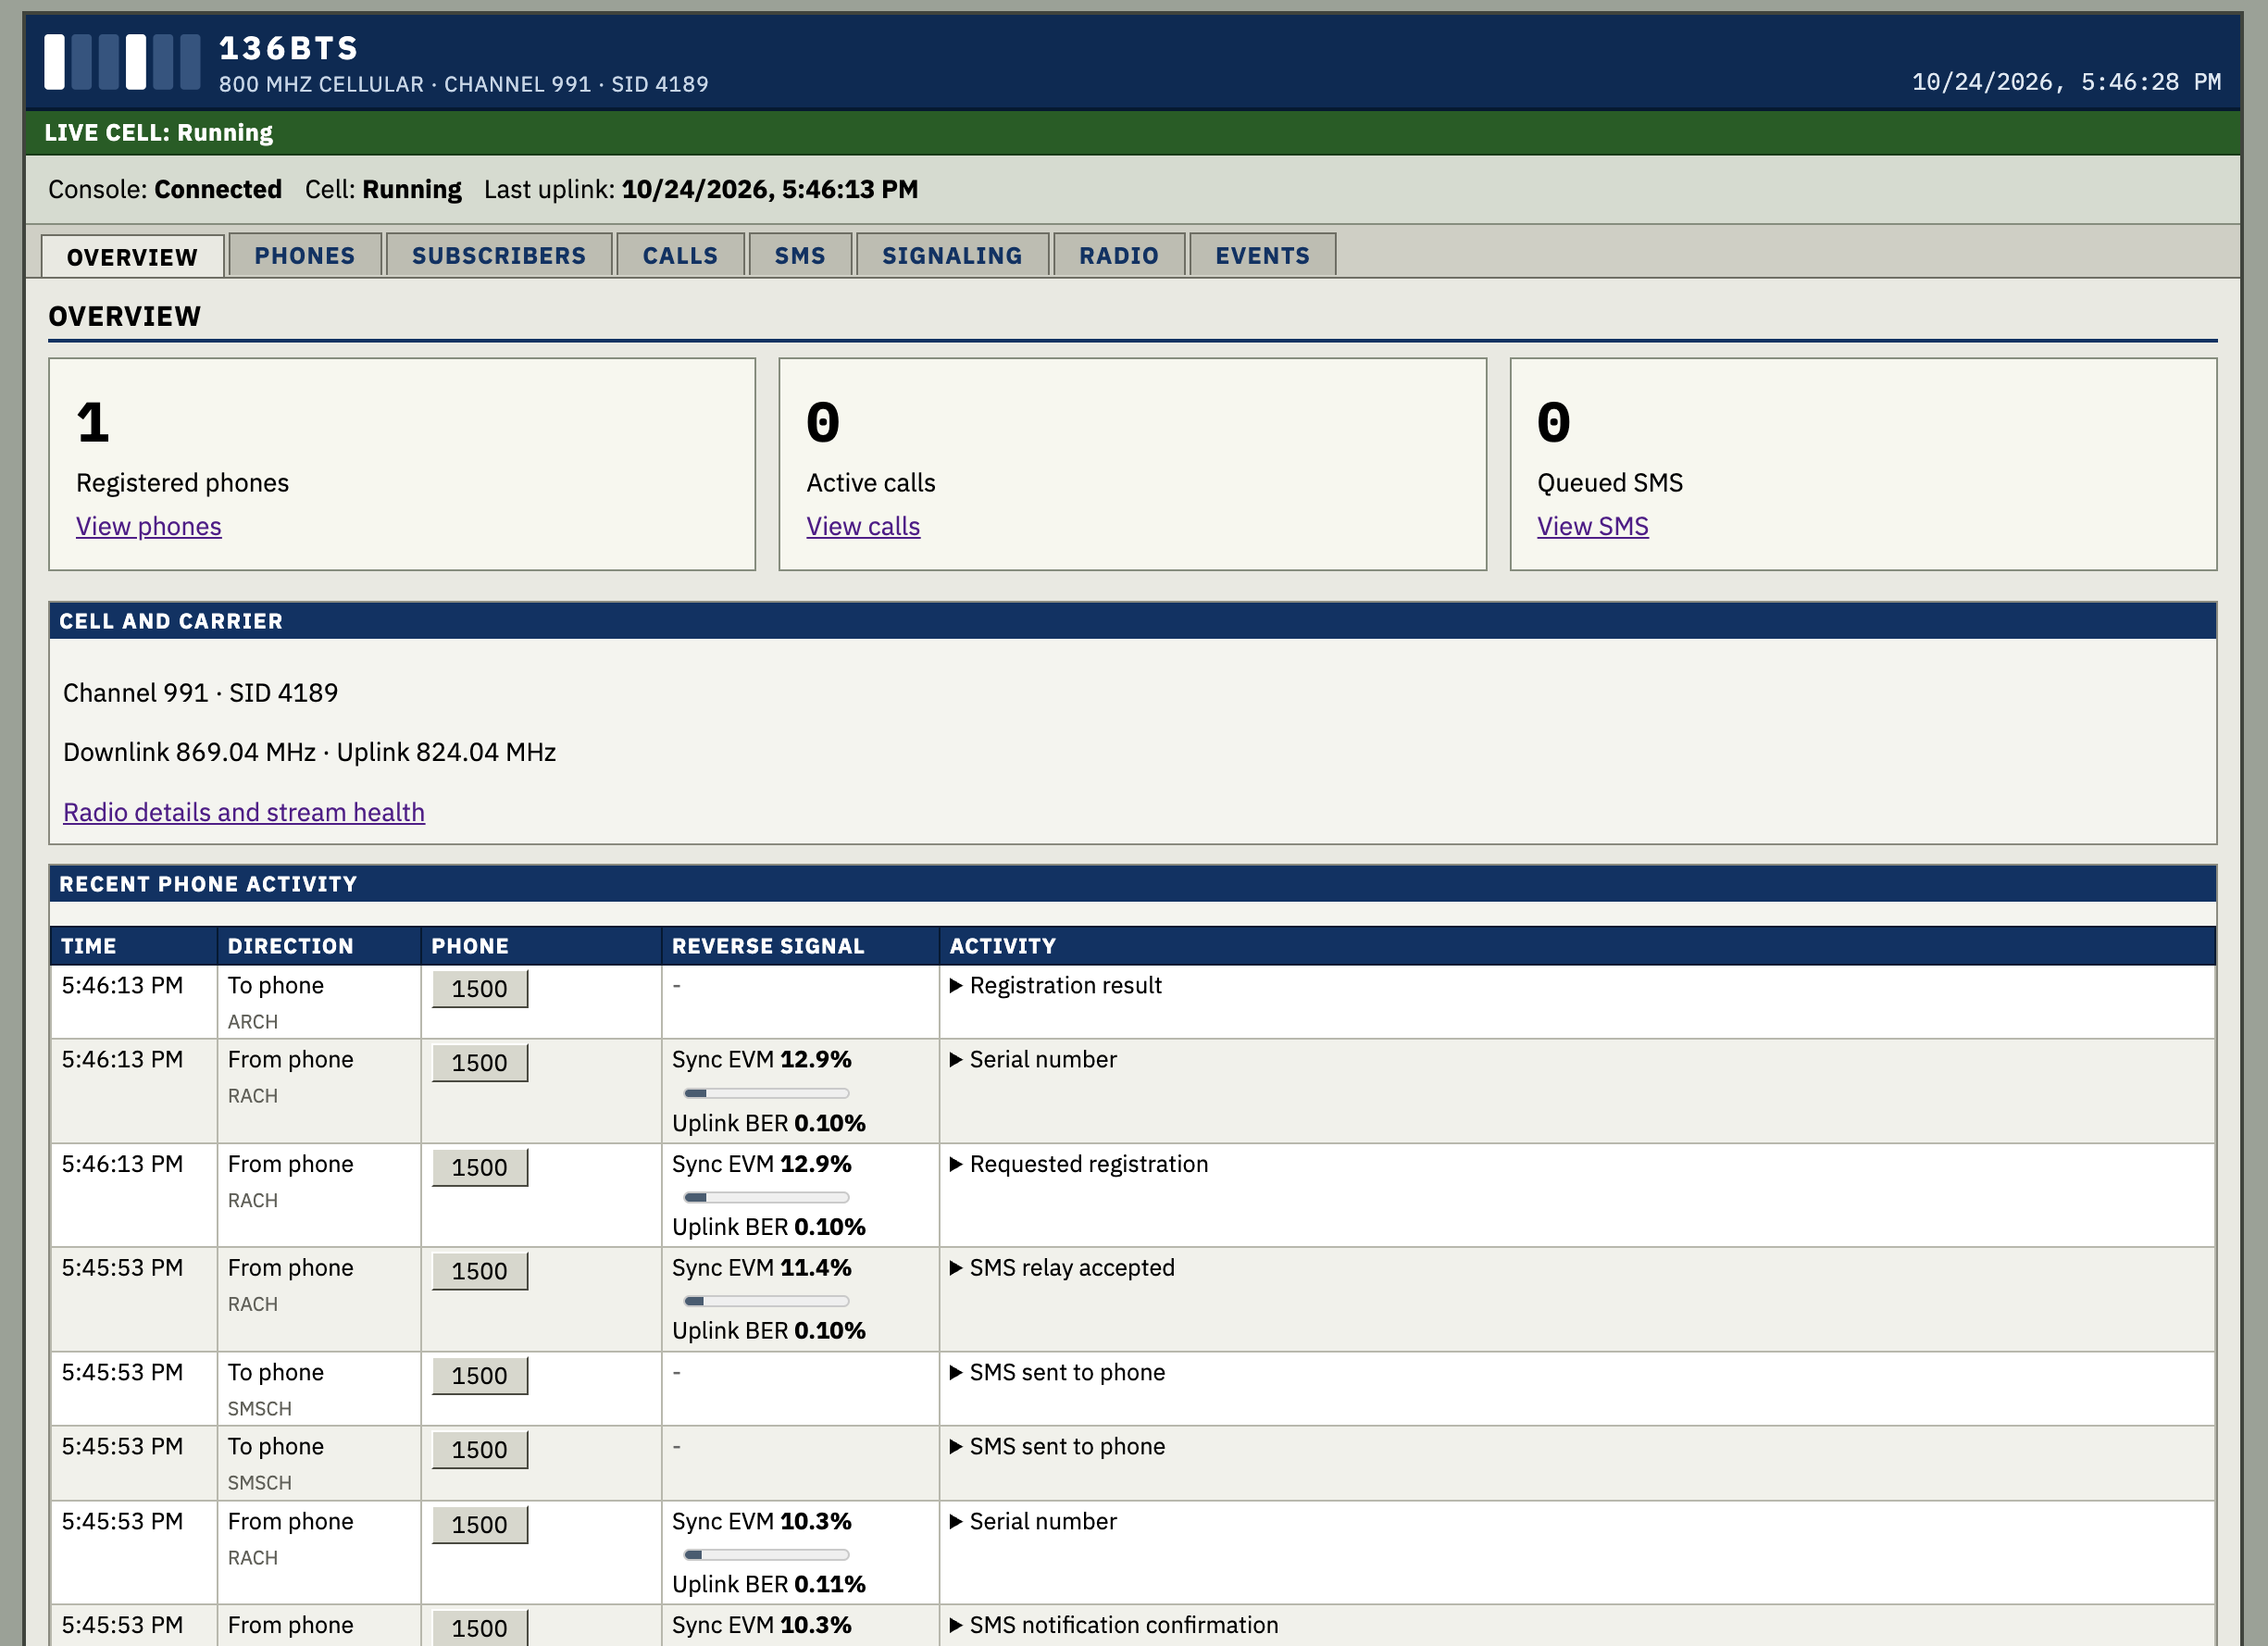This screenshot has height=1646, width=2268.
Task: Click the 'LIVE CELL: Running' status banner
Action: point(1132,133)
